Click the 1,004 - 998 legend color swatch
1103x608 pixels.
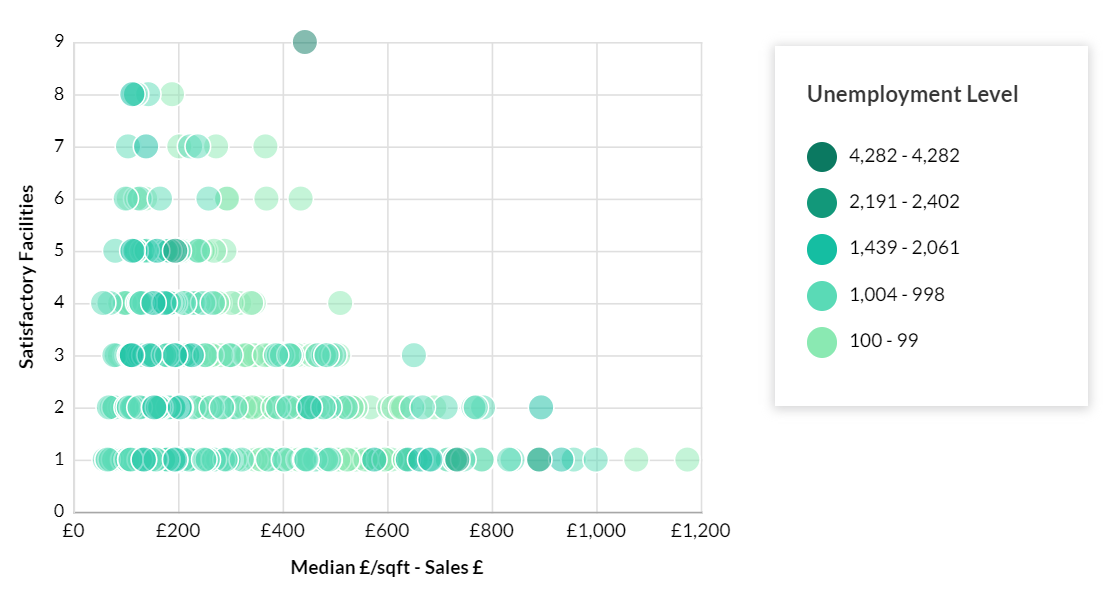click(x=822, y=295)
